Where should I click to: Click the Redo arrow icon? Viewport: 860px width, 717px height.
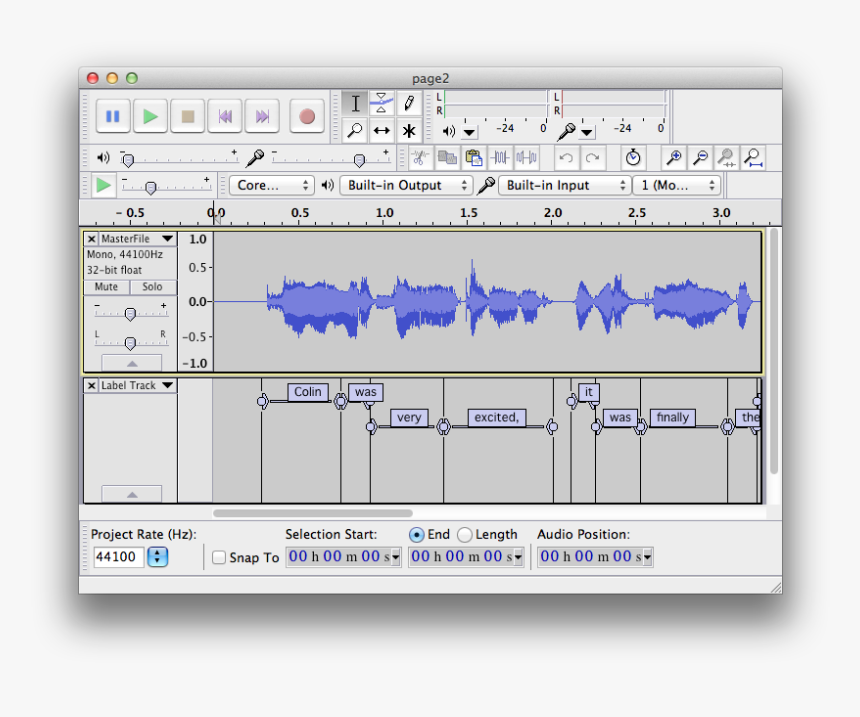coord(592,159)
